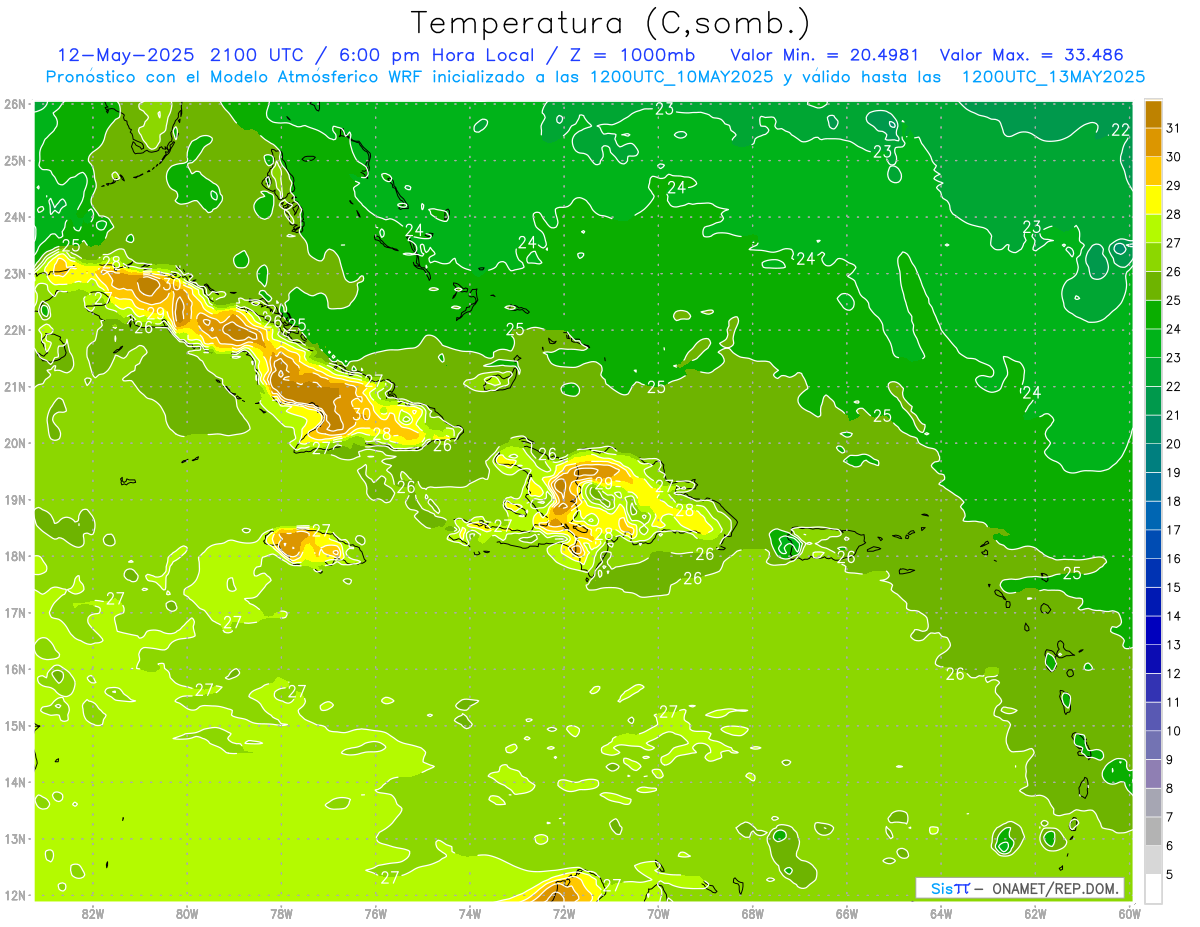Click the 19N latitude axis label

15,499
